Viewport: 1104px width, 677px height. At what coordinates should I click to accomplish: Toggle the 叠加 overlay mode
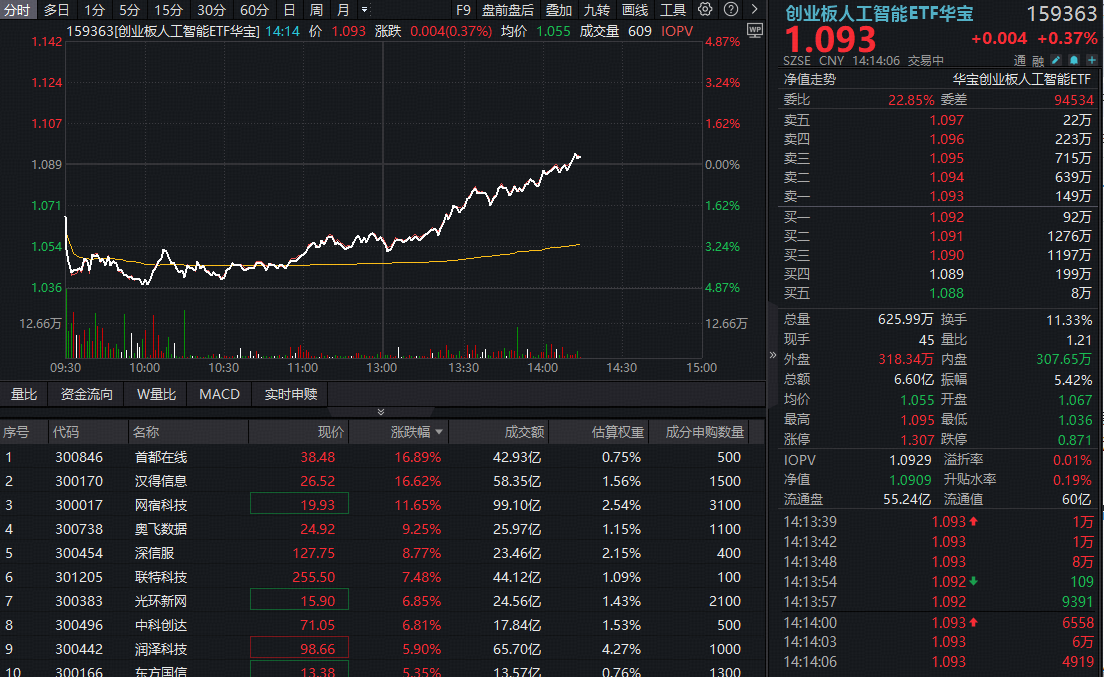click(x=558, y=9)
